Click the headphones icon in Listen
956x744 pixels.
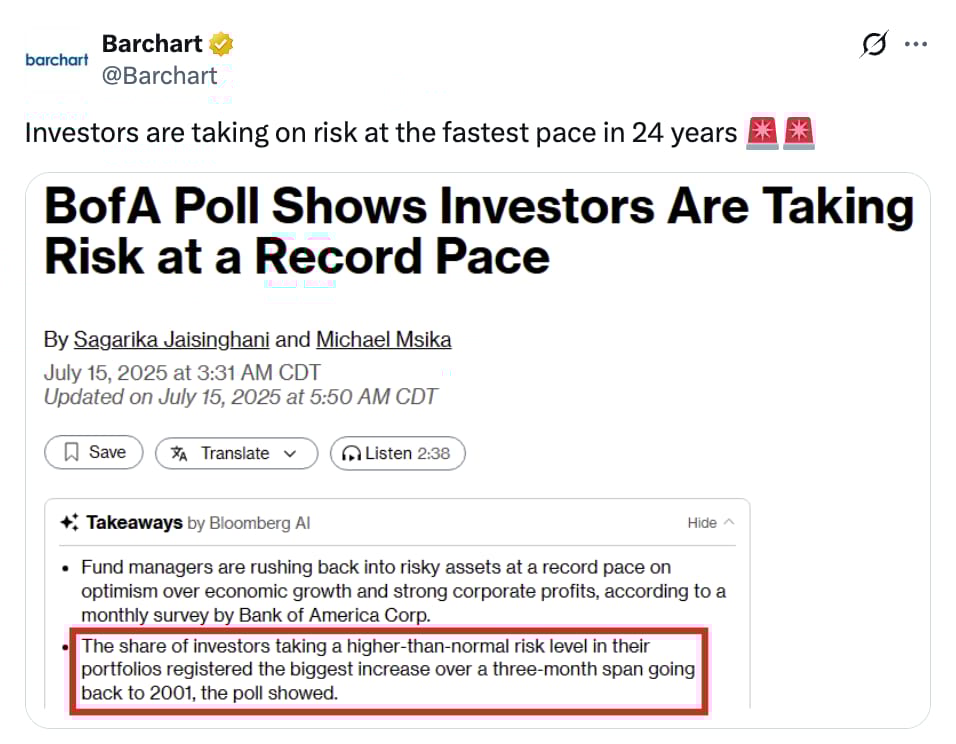pyautogui.click(x=351, y=454)
